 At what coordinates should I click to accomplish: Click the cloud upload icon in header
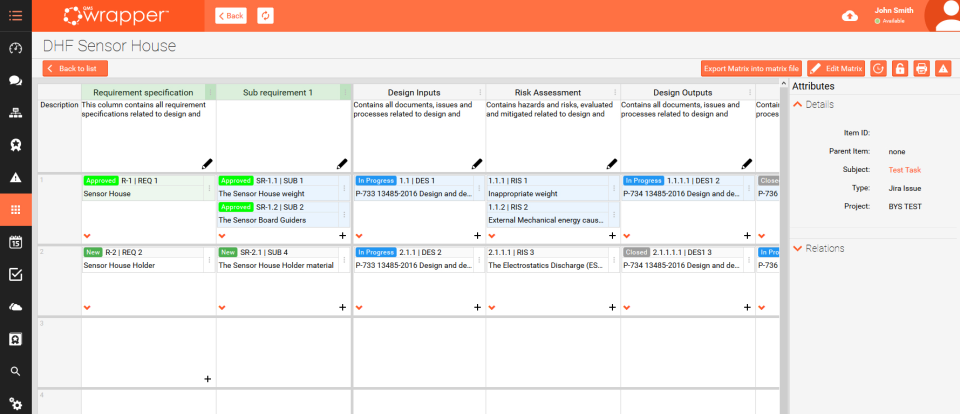coord(850,15)
